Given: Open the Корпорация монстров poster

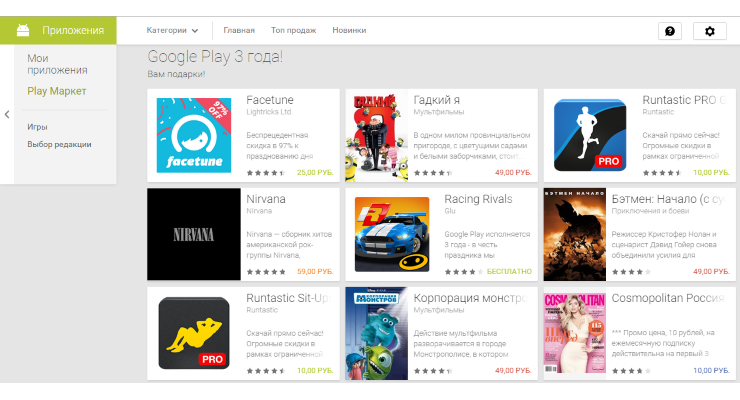Looking at the screenshot, I should 377,333.
